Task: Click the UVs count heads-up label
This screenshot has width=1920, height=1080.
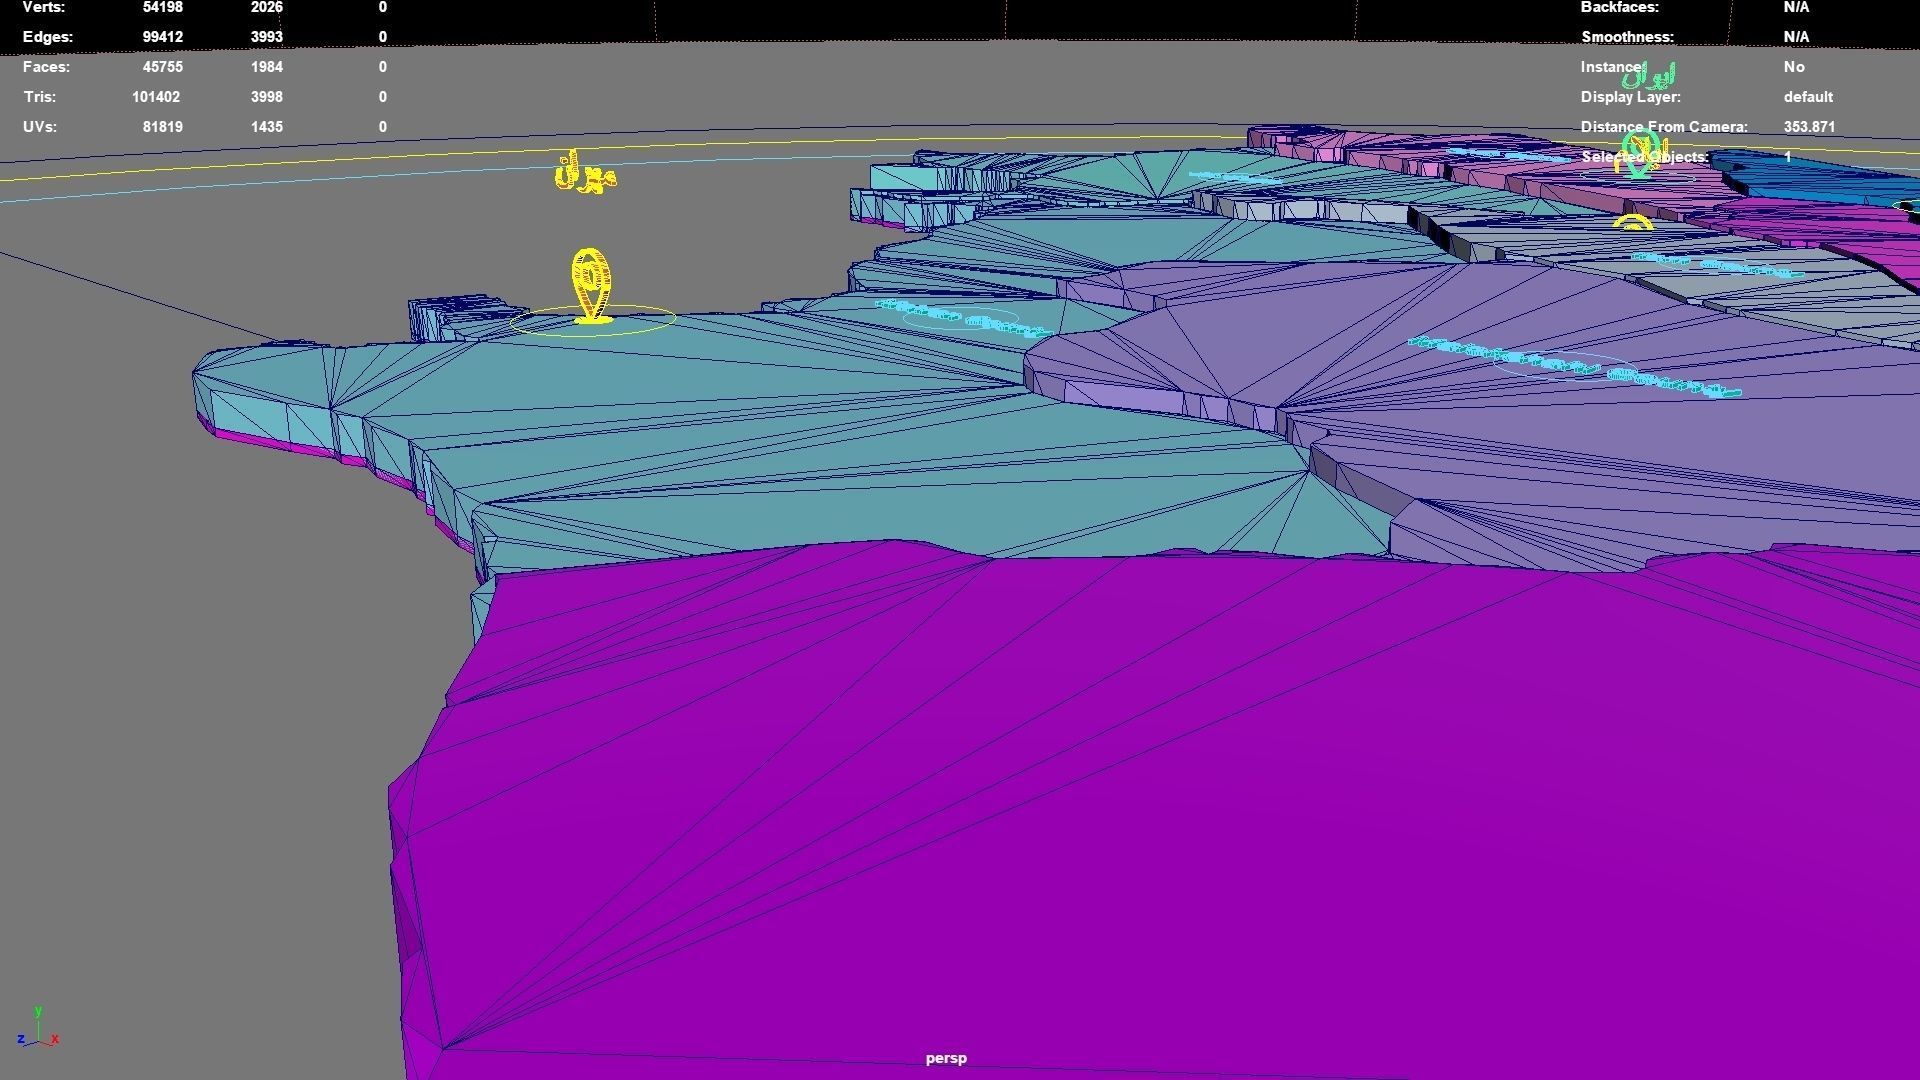Action: (x=40, y=127)
